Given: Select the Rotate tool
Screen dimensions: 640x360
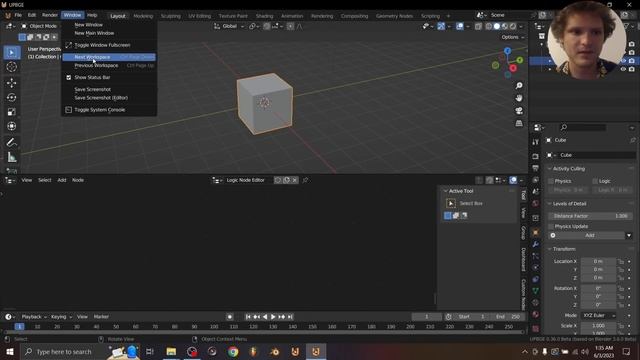Looking at the screenshot, I should (x=11, y=97).
